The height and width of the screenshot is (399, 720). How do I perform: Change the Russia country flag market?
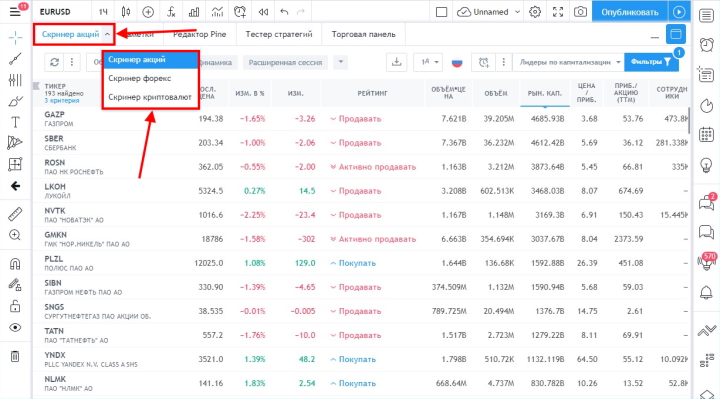coord(457,62)
